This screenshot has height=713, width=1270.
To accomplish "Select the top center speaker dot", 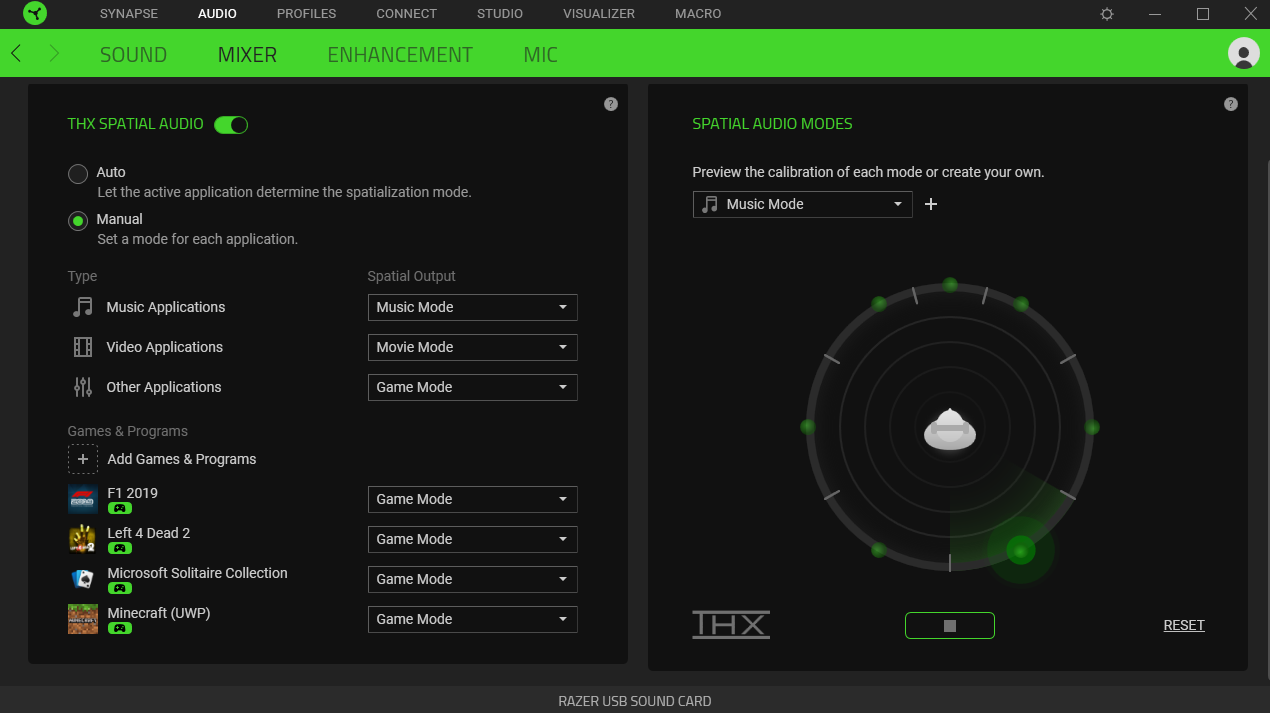I will (x=950, y=285).
